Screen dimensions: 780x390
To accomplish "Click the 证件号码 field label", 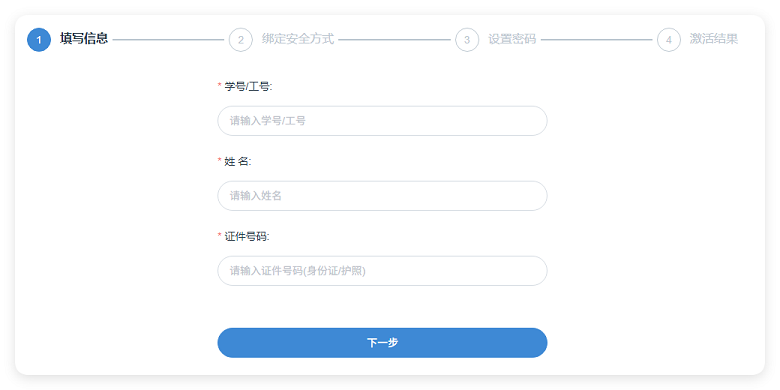I will pos(247,237).
